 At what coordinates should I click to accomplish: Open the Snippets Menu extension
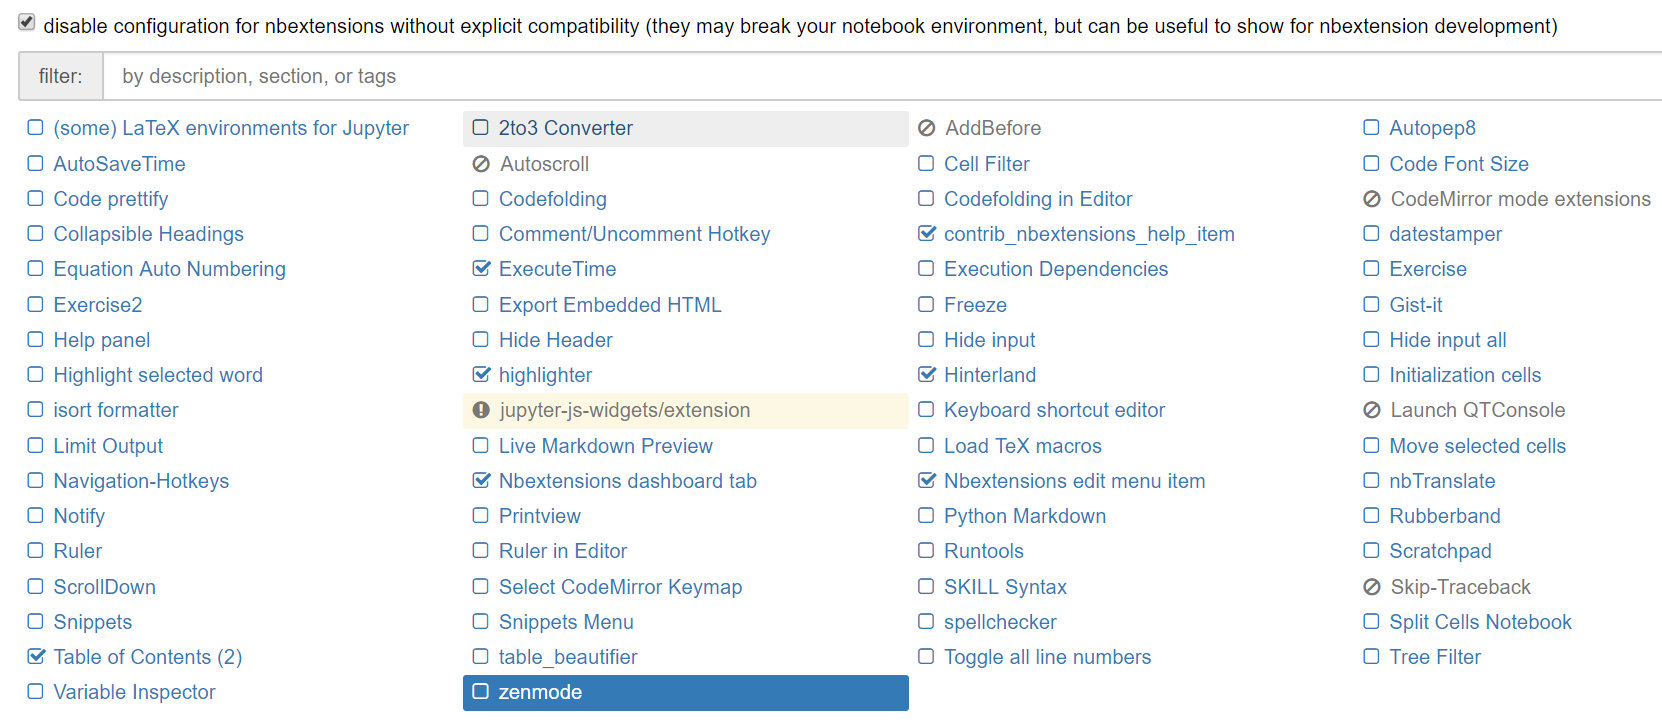pyautogui.click(x=566, y=622)
